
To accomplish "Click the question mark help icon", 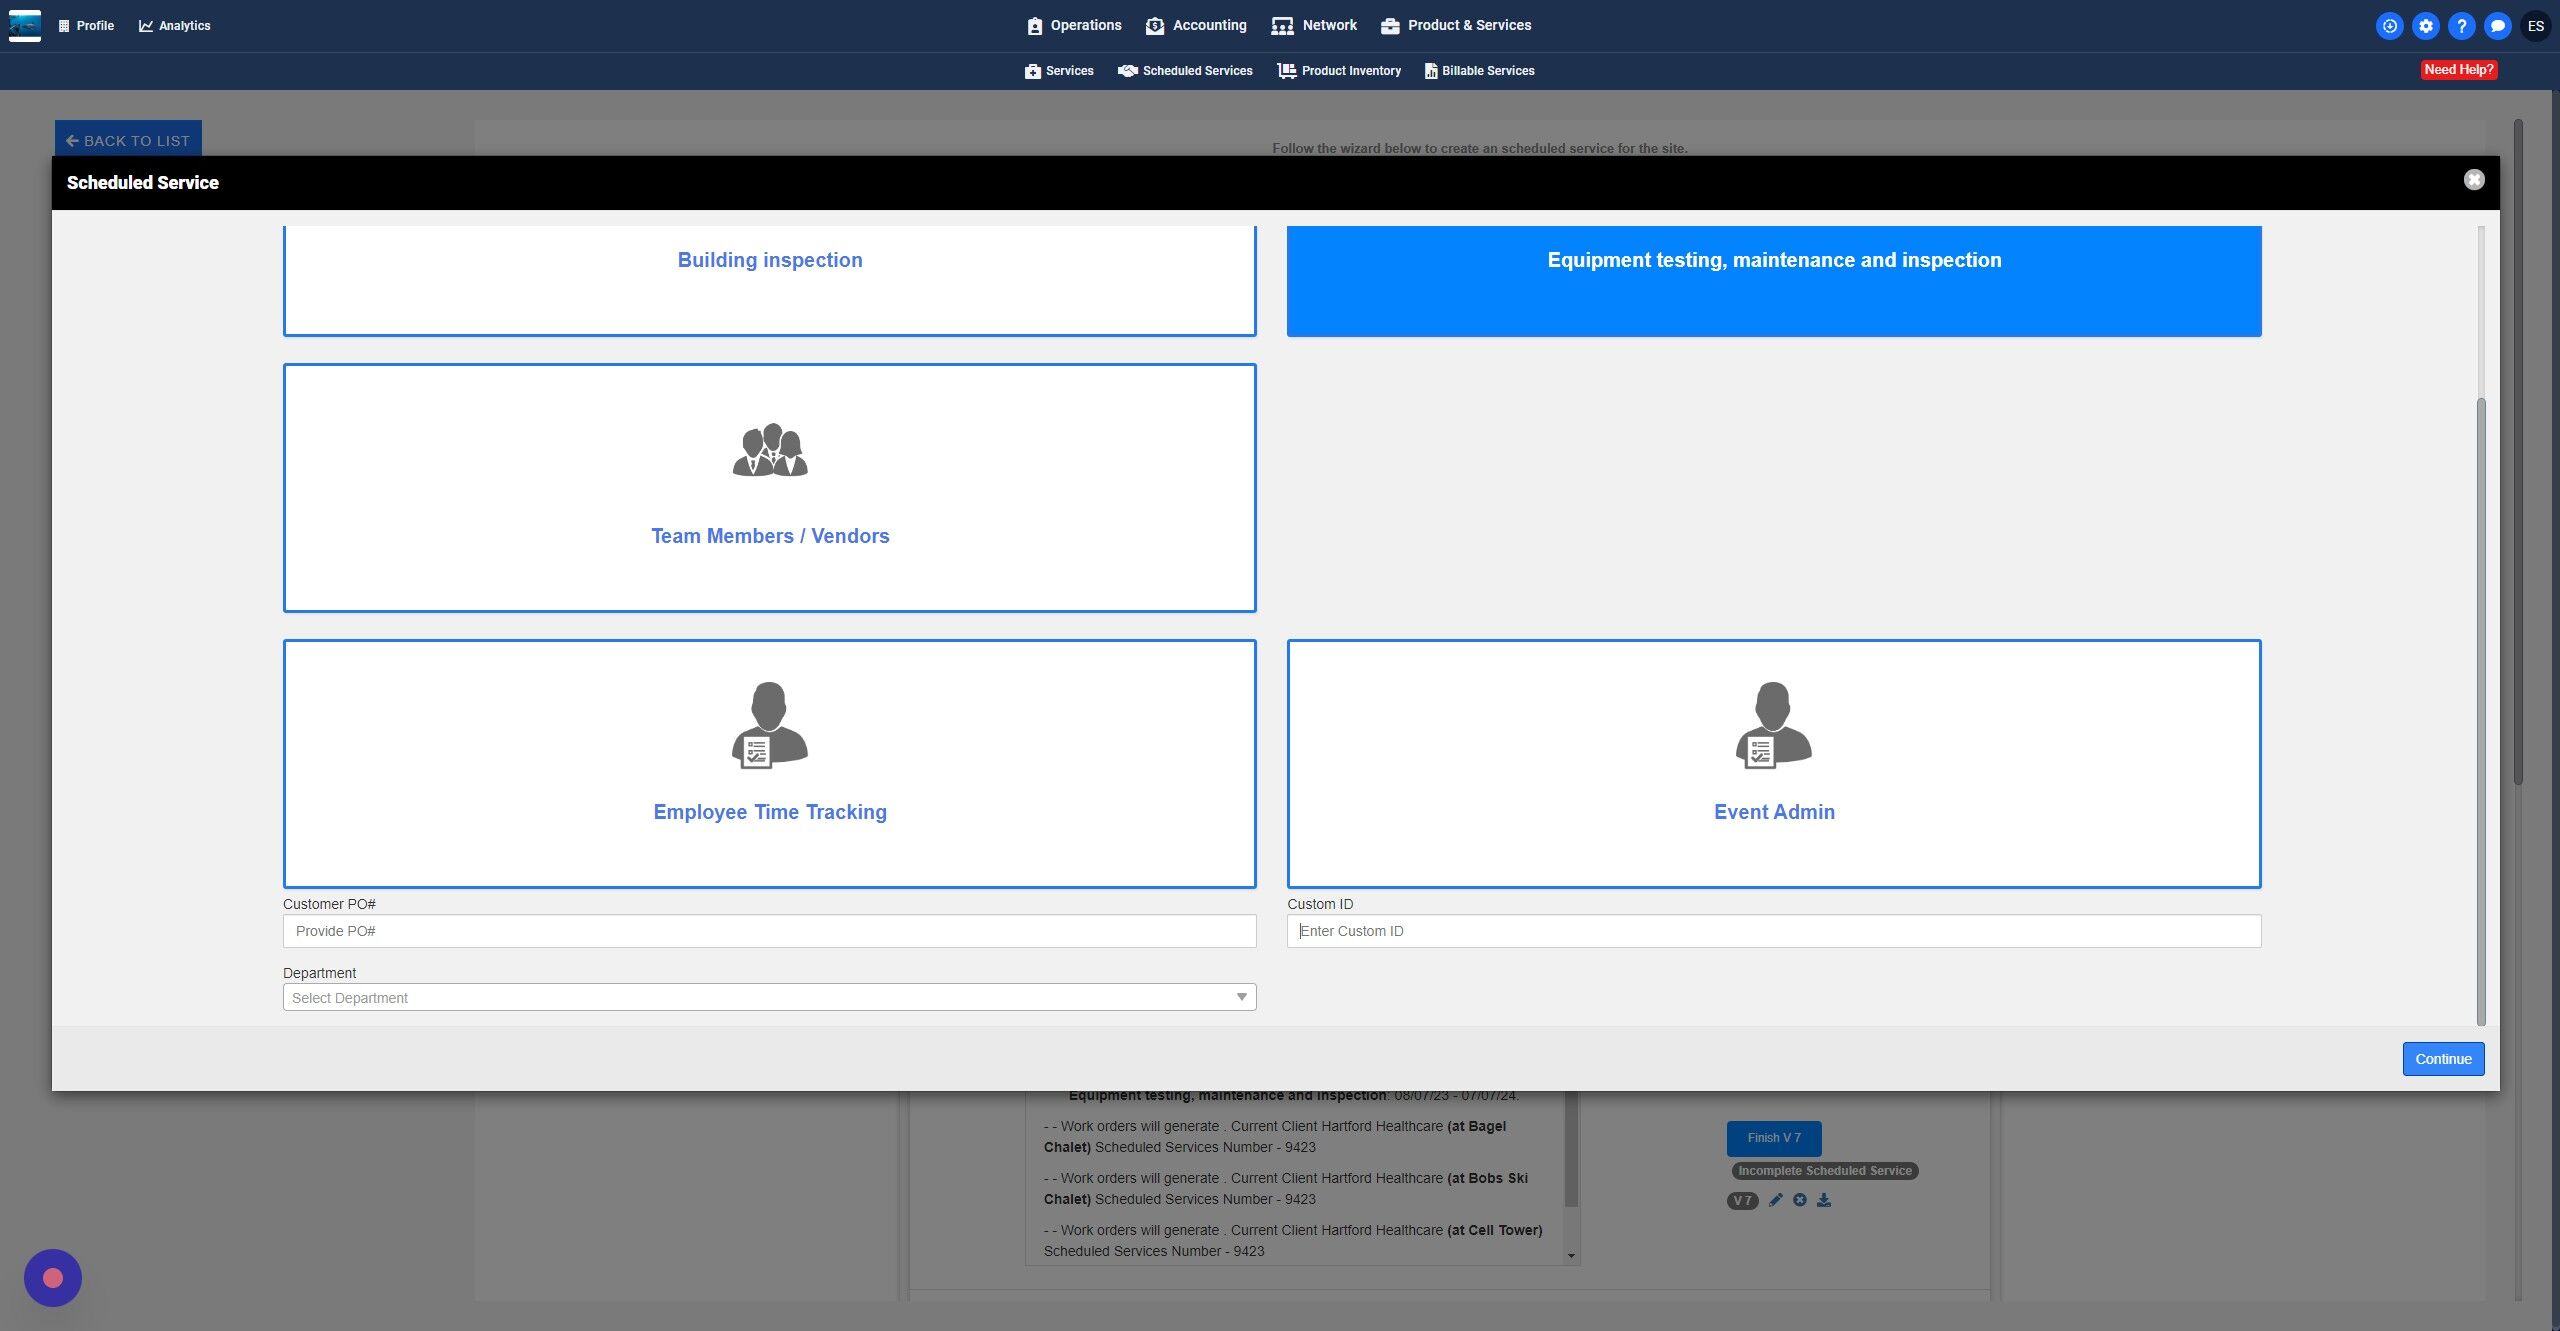I will pos(2461,26).
